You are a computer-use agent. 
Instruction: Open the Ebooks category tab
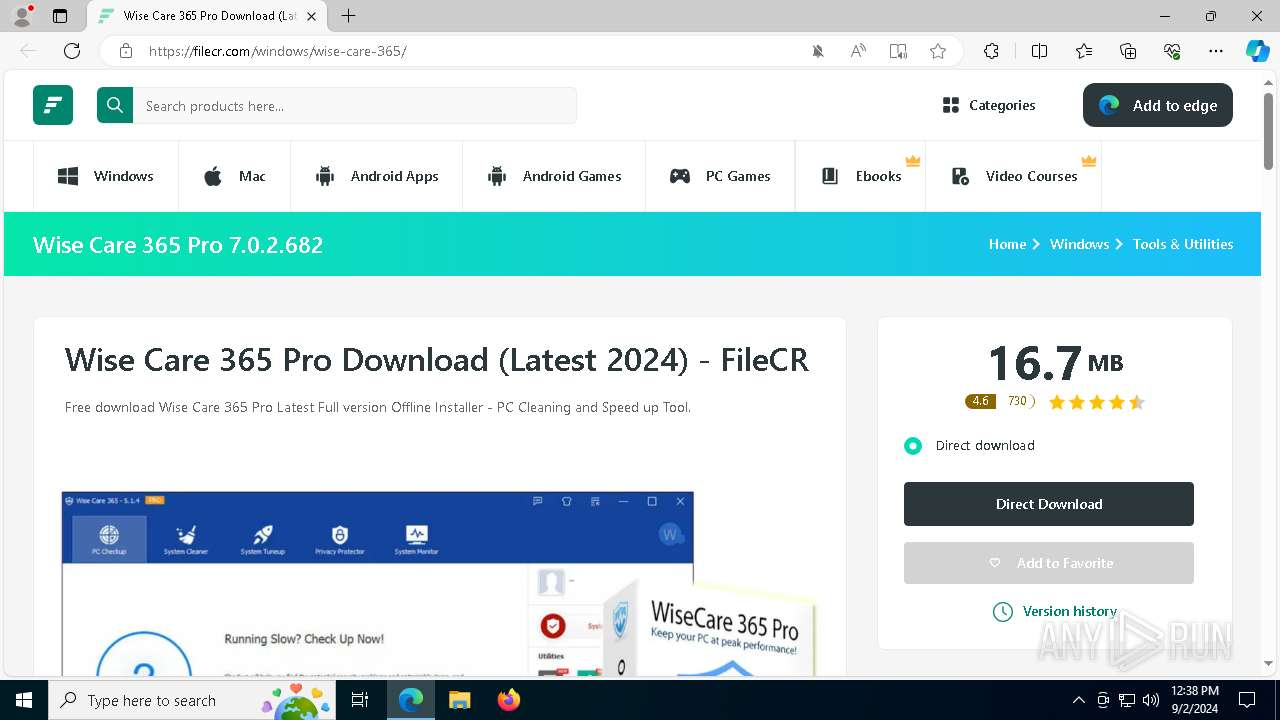point(861,176)
